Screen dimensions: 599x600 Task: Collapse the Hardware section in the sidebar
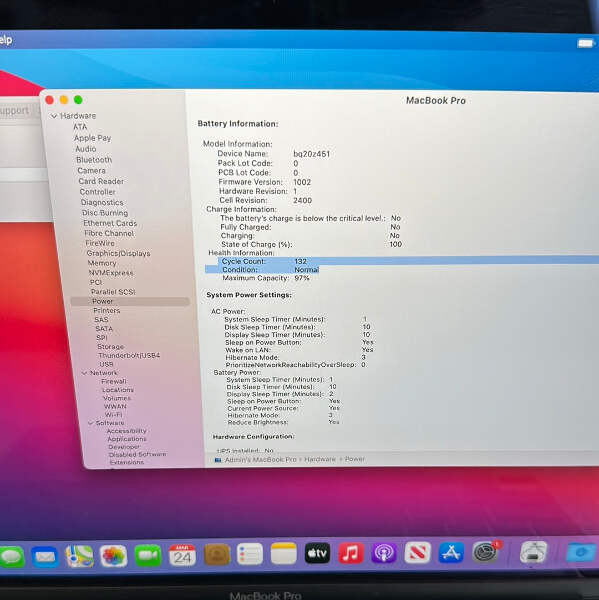tap(54, 116)
